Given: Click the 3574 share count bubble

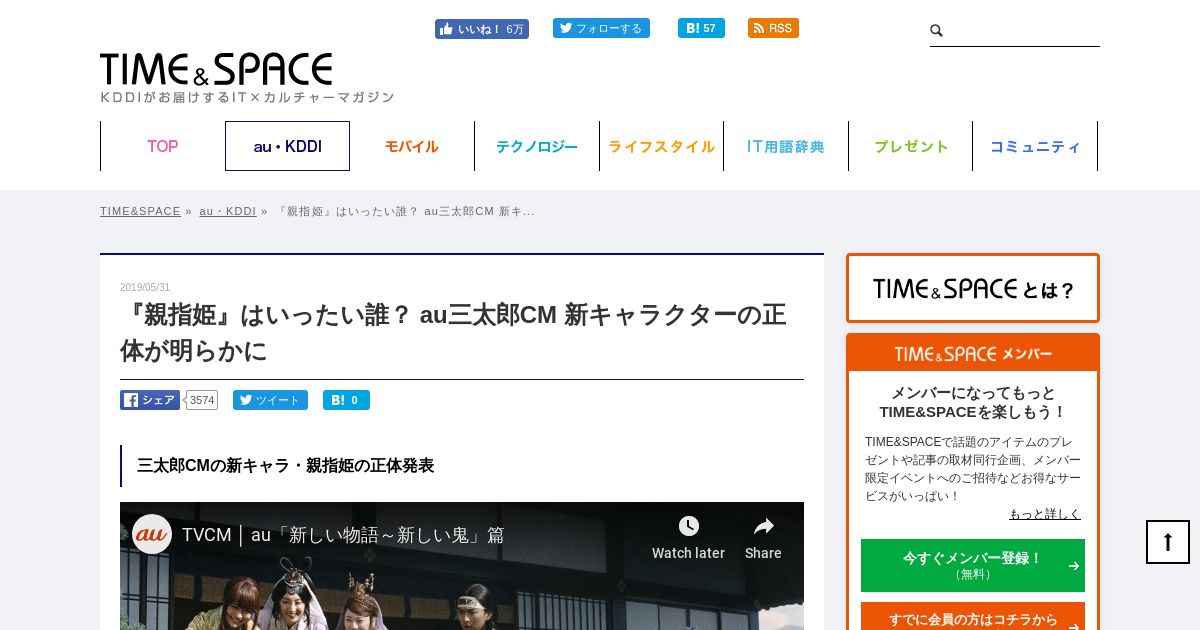Looking at the screenshot, I should tap(202, 400).
